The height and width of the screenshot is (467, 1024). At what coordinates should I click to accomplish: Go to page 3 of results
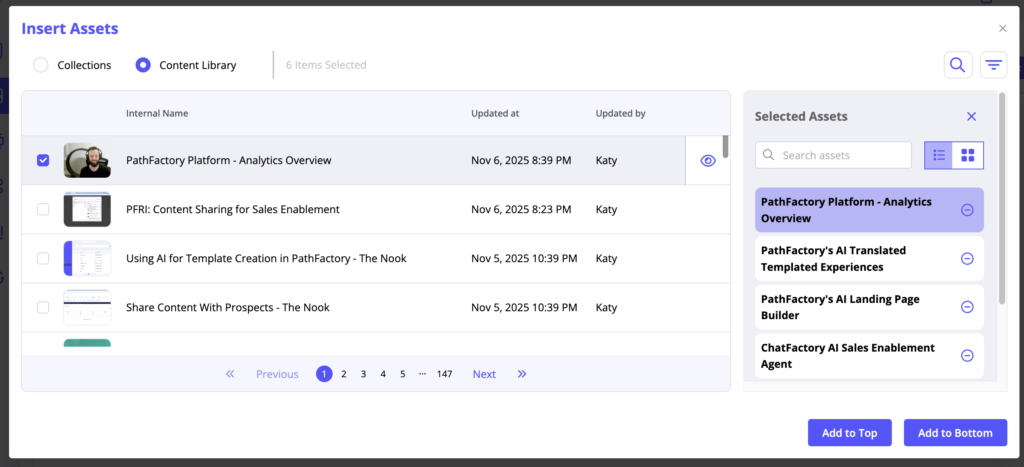(x=363, y=374)
